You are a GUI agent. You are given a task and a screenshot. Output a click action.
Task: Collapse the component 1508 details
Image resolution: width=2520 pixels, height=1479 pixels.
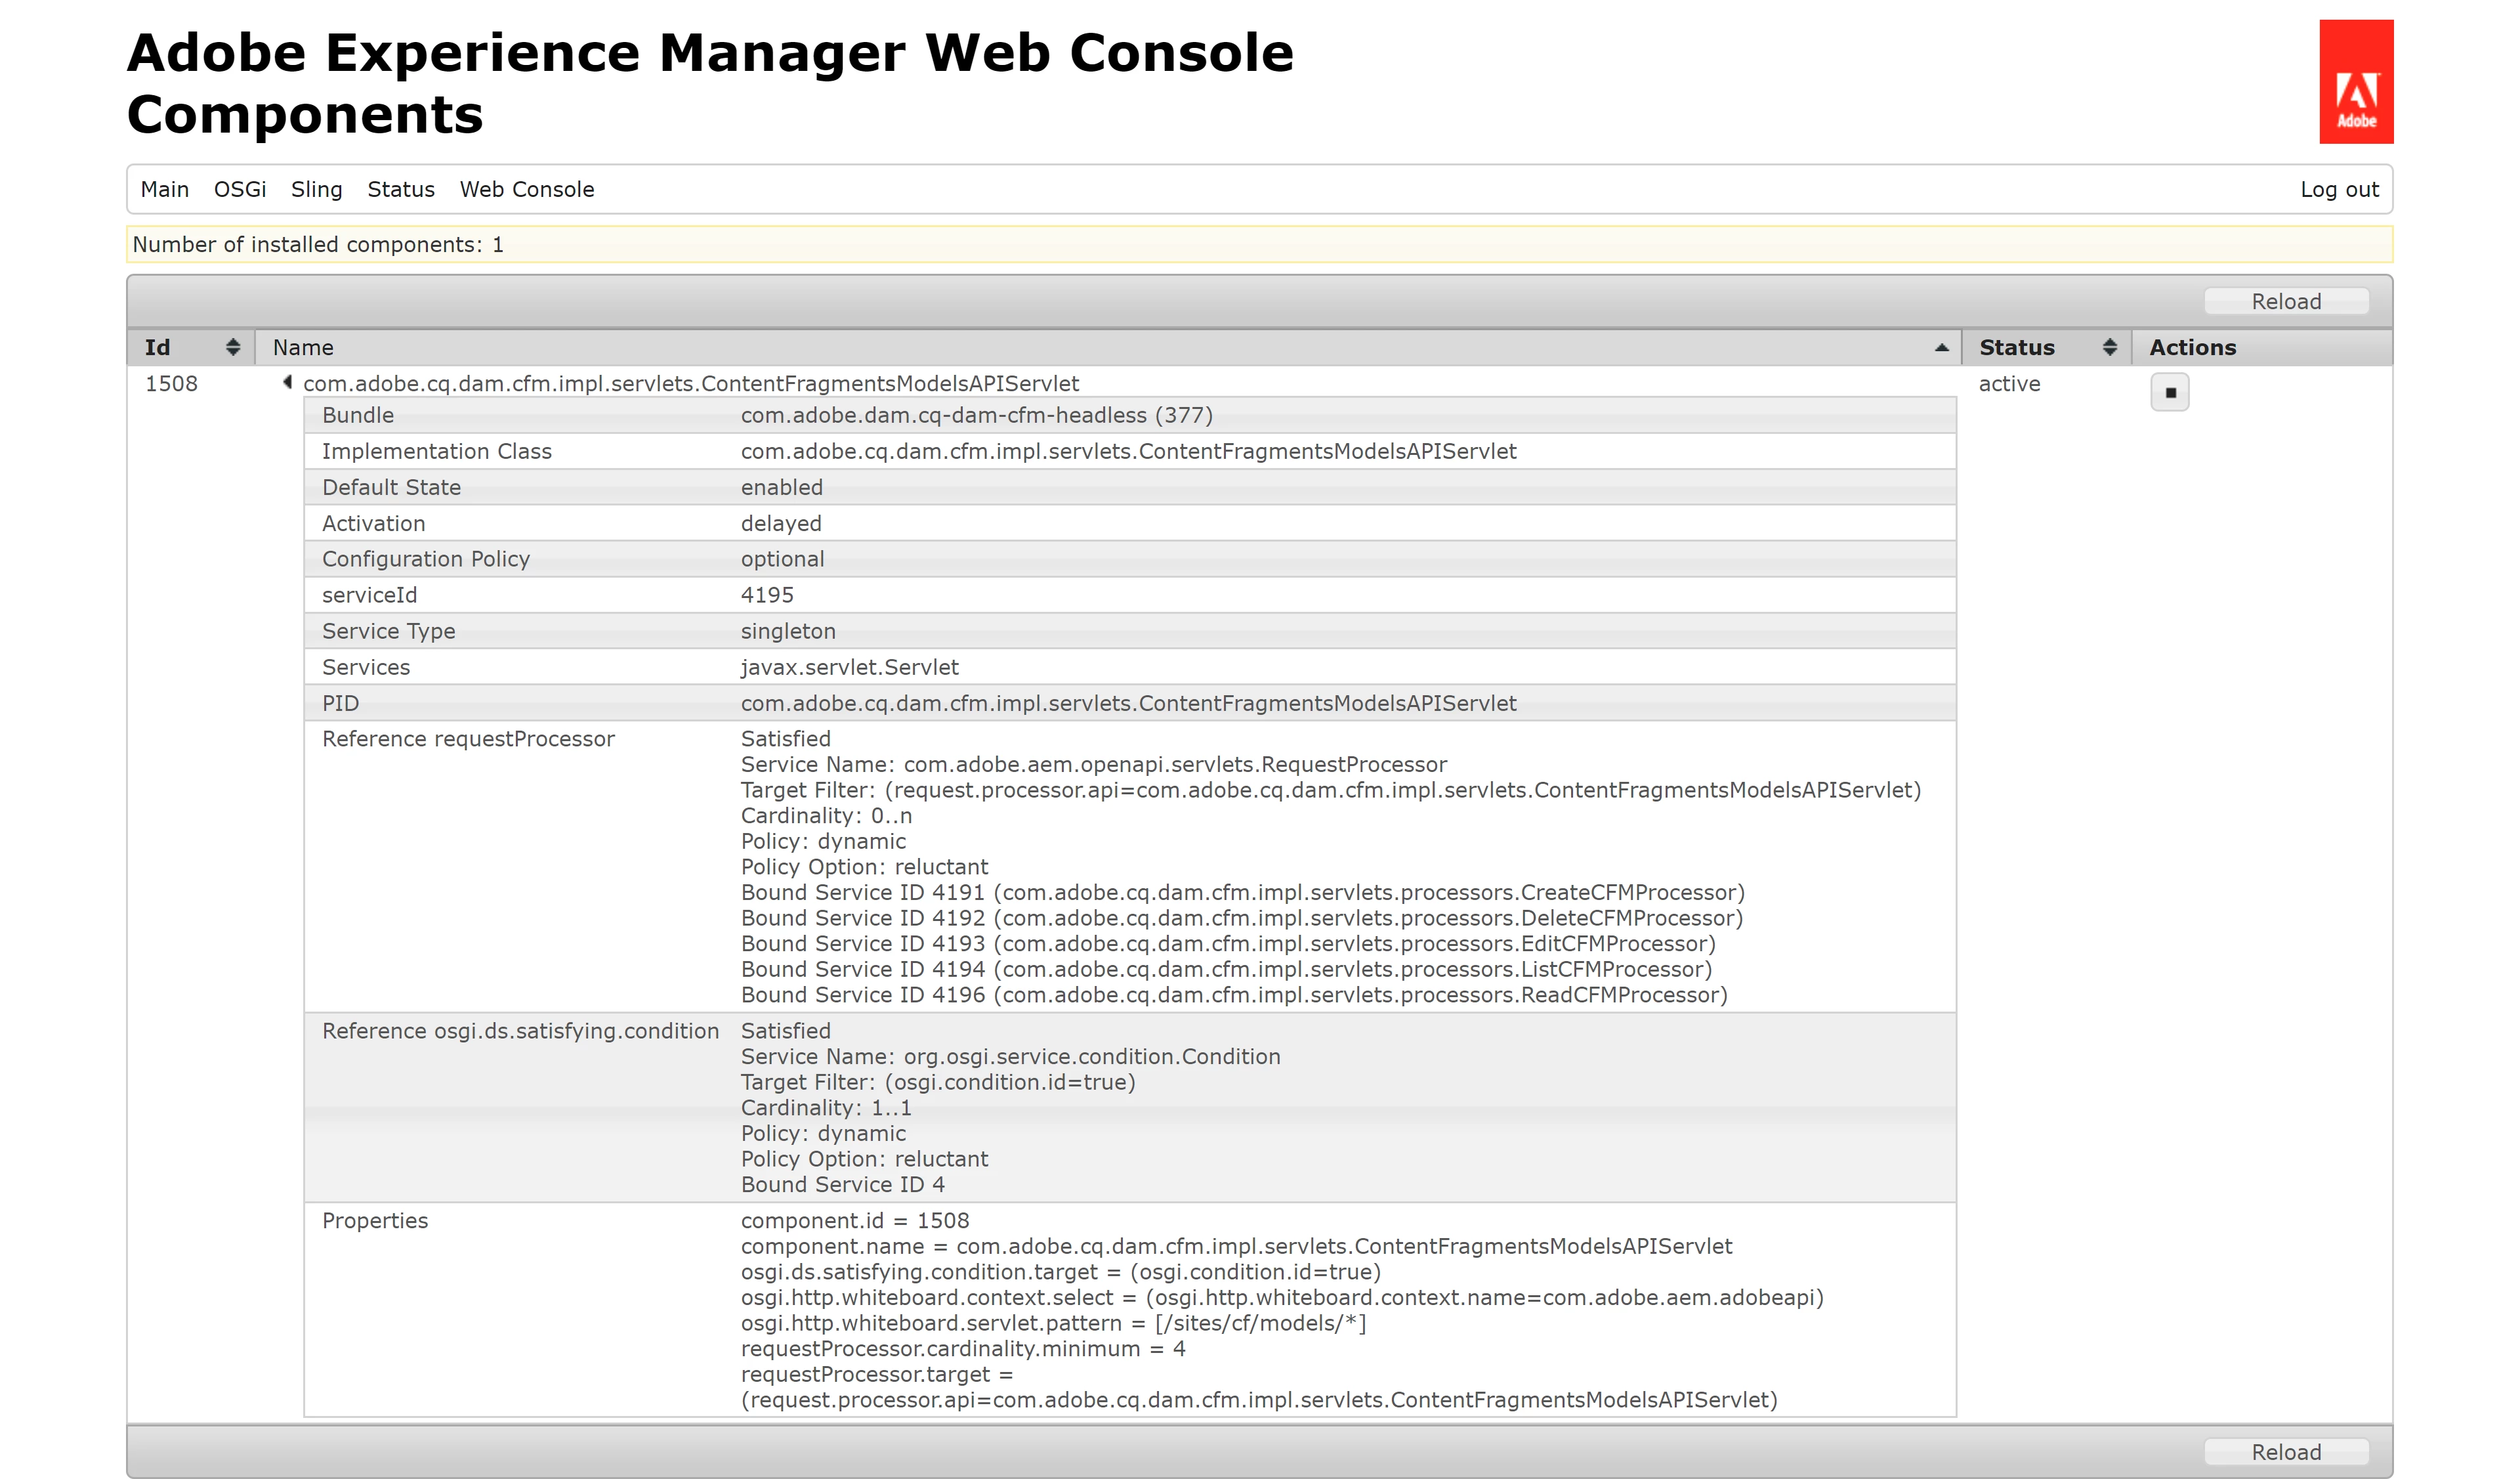pos(287,382)
